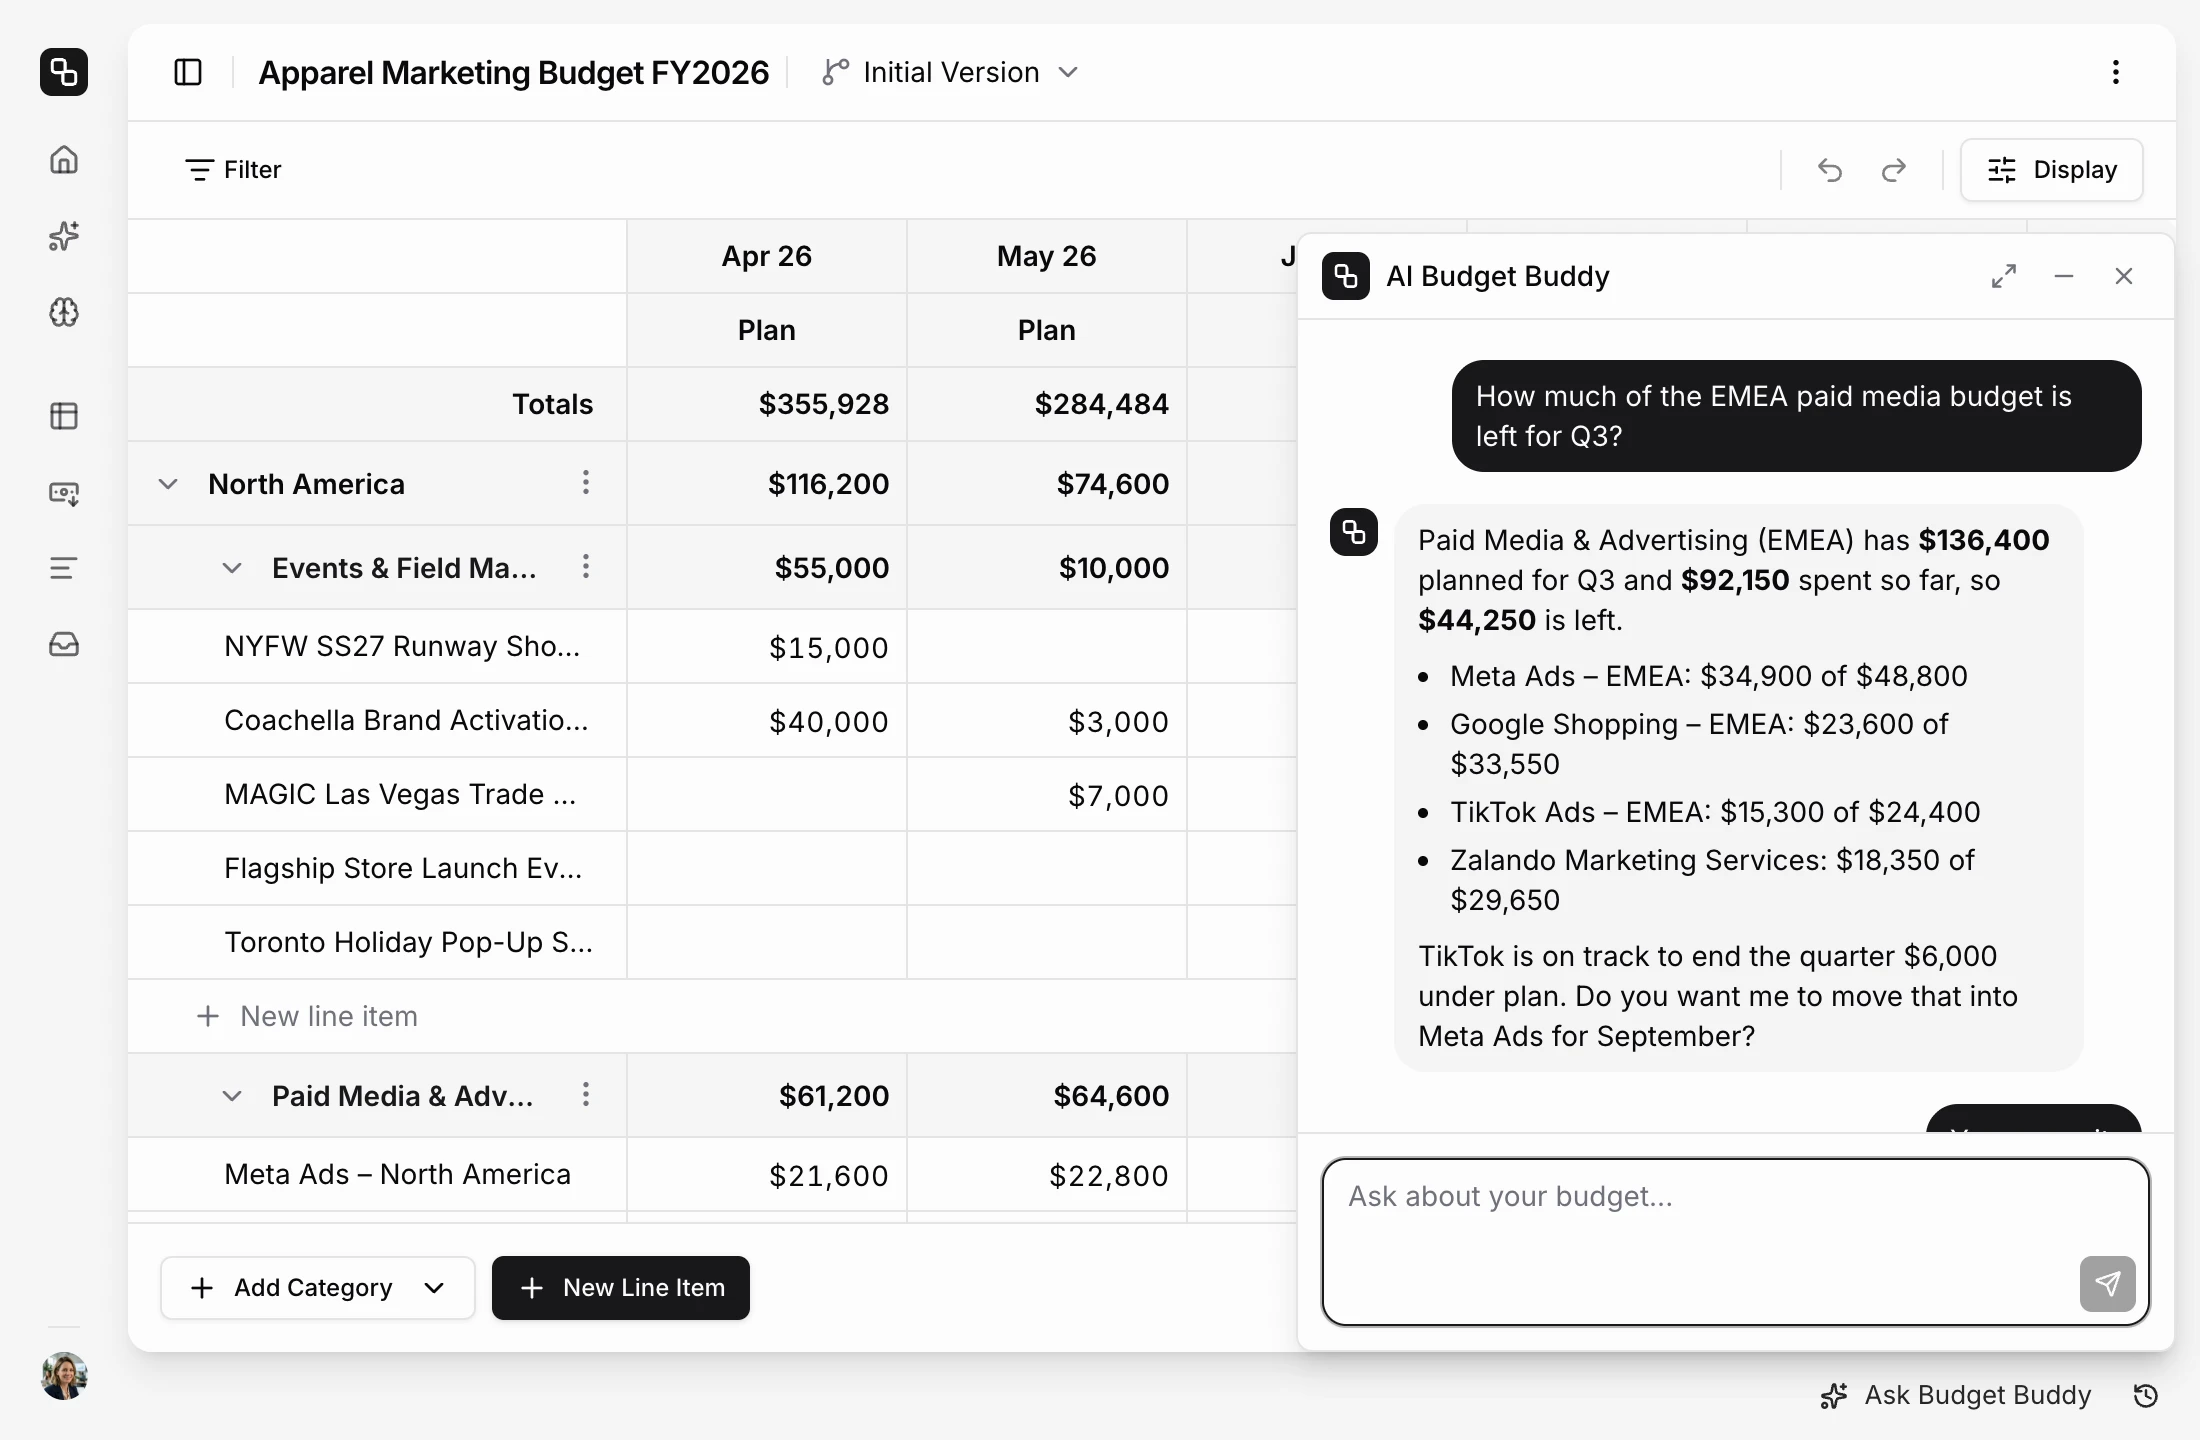Undo the last change
The height and width of the screenshot is (1440, 2200).
pos(1829,170)
